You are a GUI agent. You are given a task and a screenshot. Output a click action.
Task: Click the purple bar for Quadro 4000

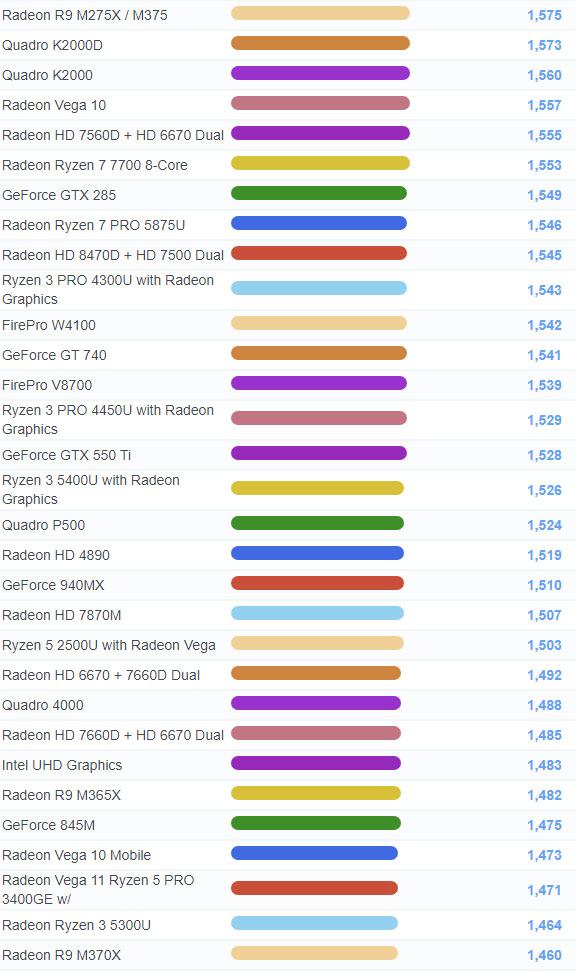316,703
